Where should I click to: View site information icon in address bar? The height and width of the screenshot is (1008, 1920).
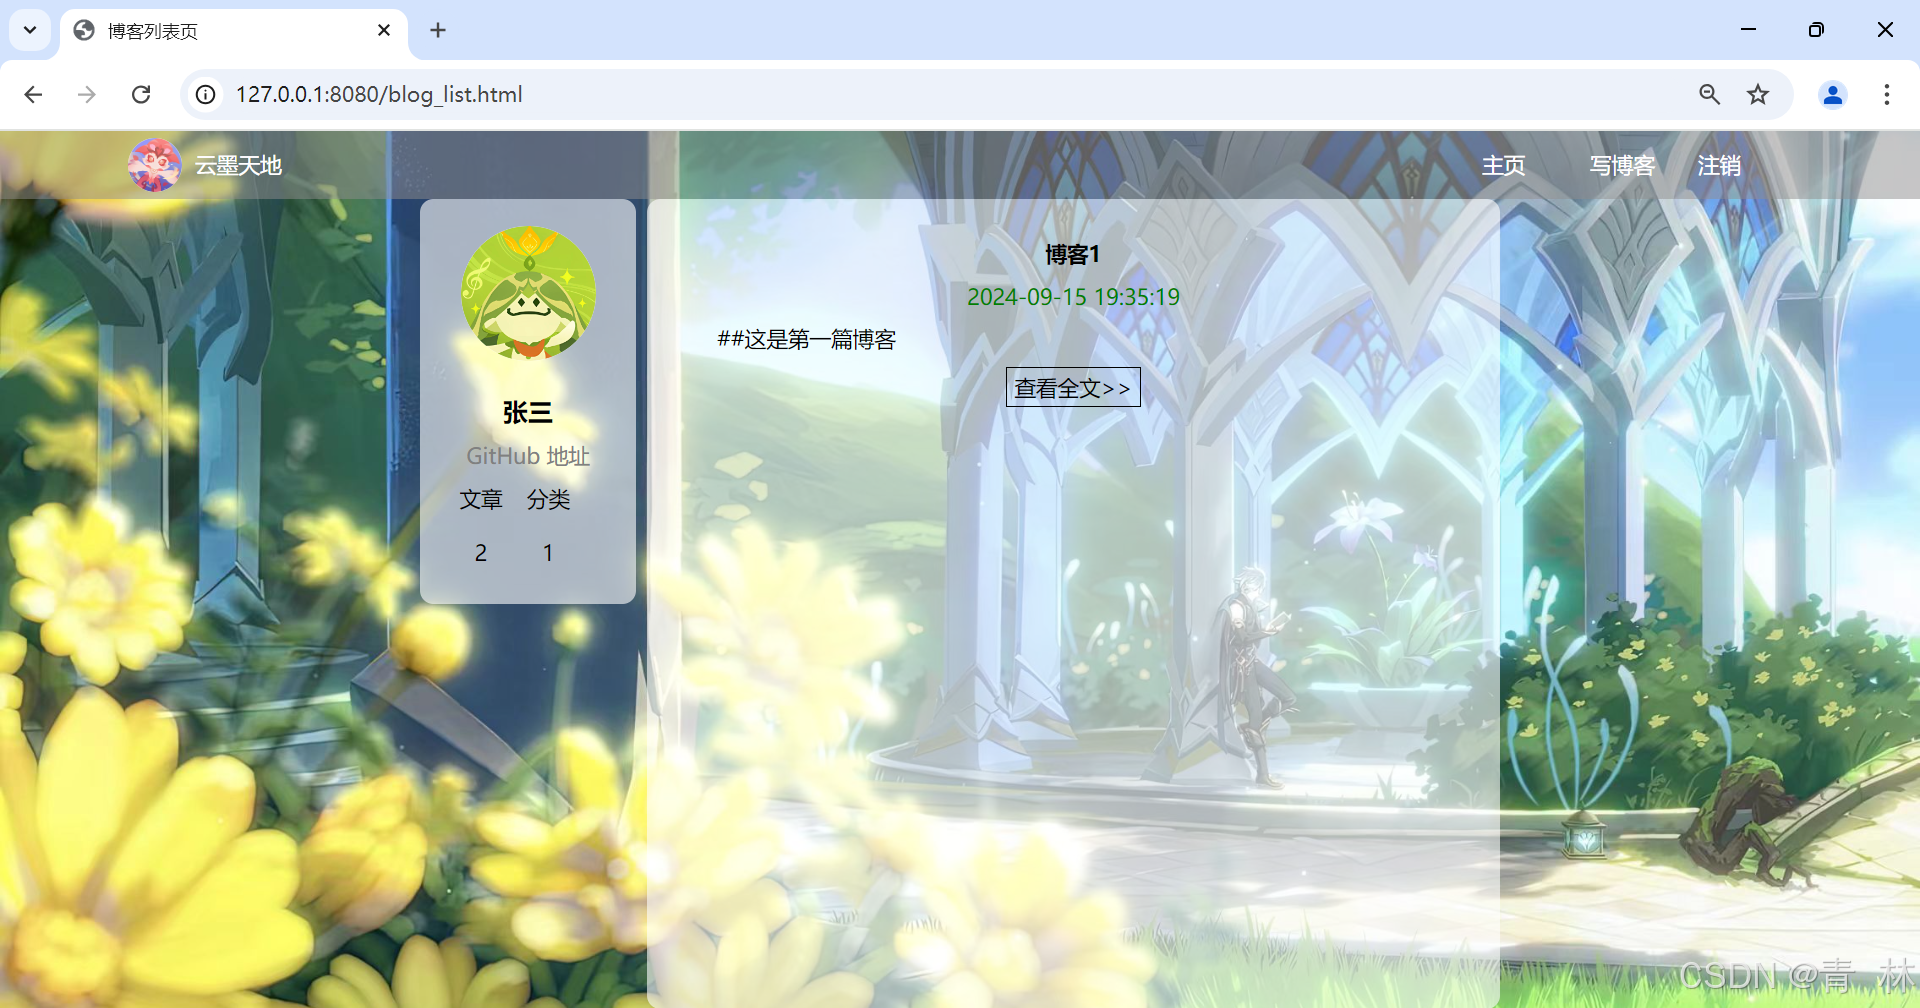[x=206, y=94]
